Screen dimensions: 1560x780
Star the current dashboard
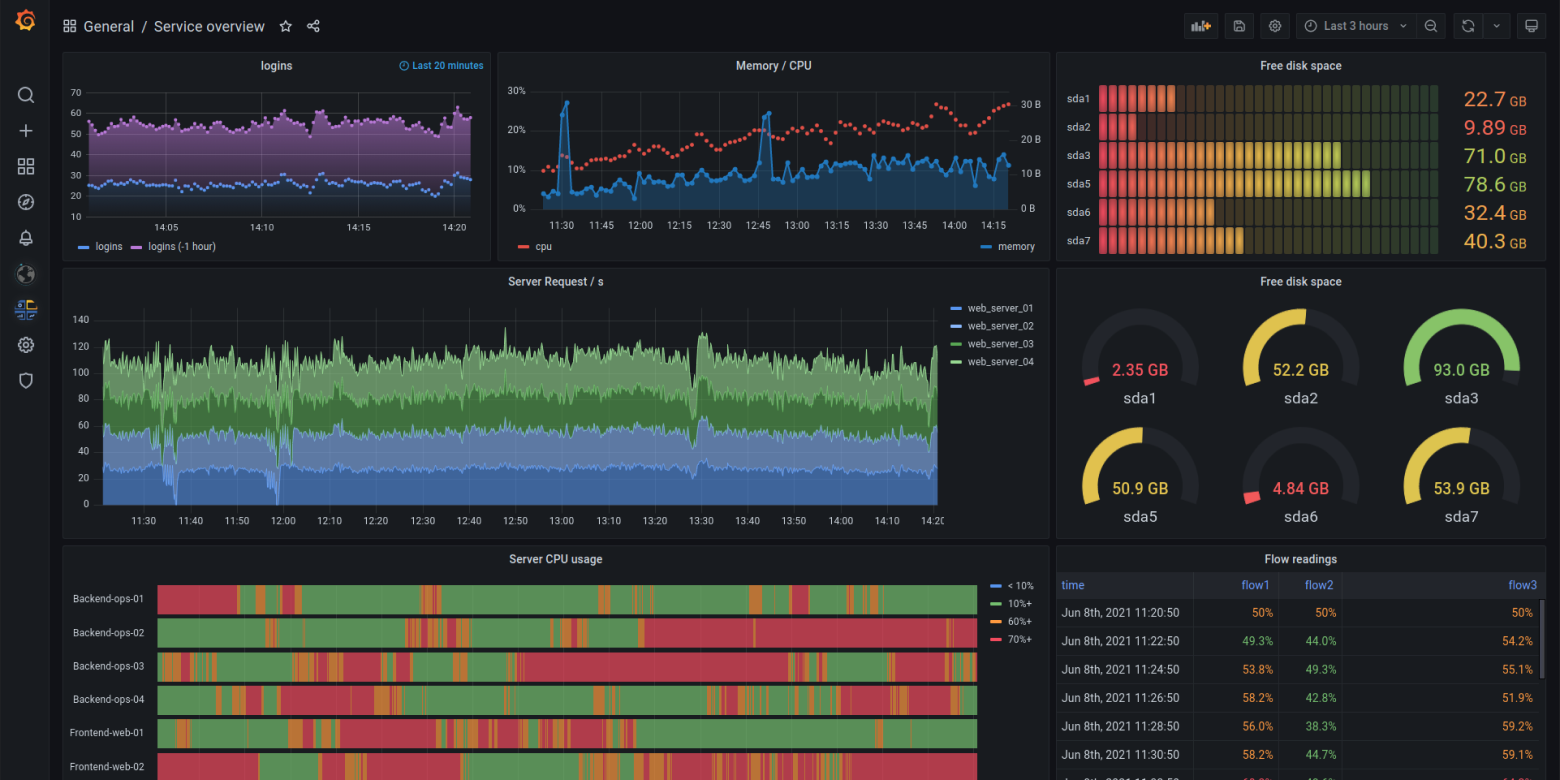(285, 26)
